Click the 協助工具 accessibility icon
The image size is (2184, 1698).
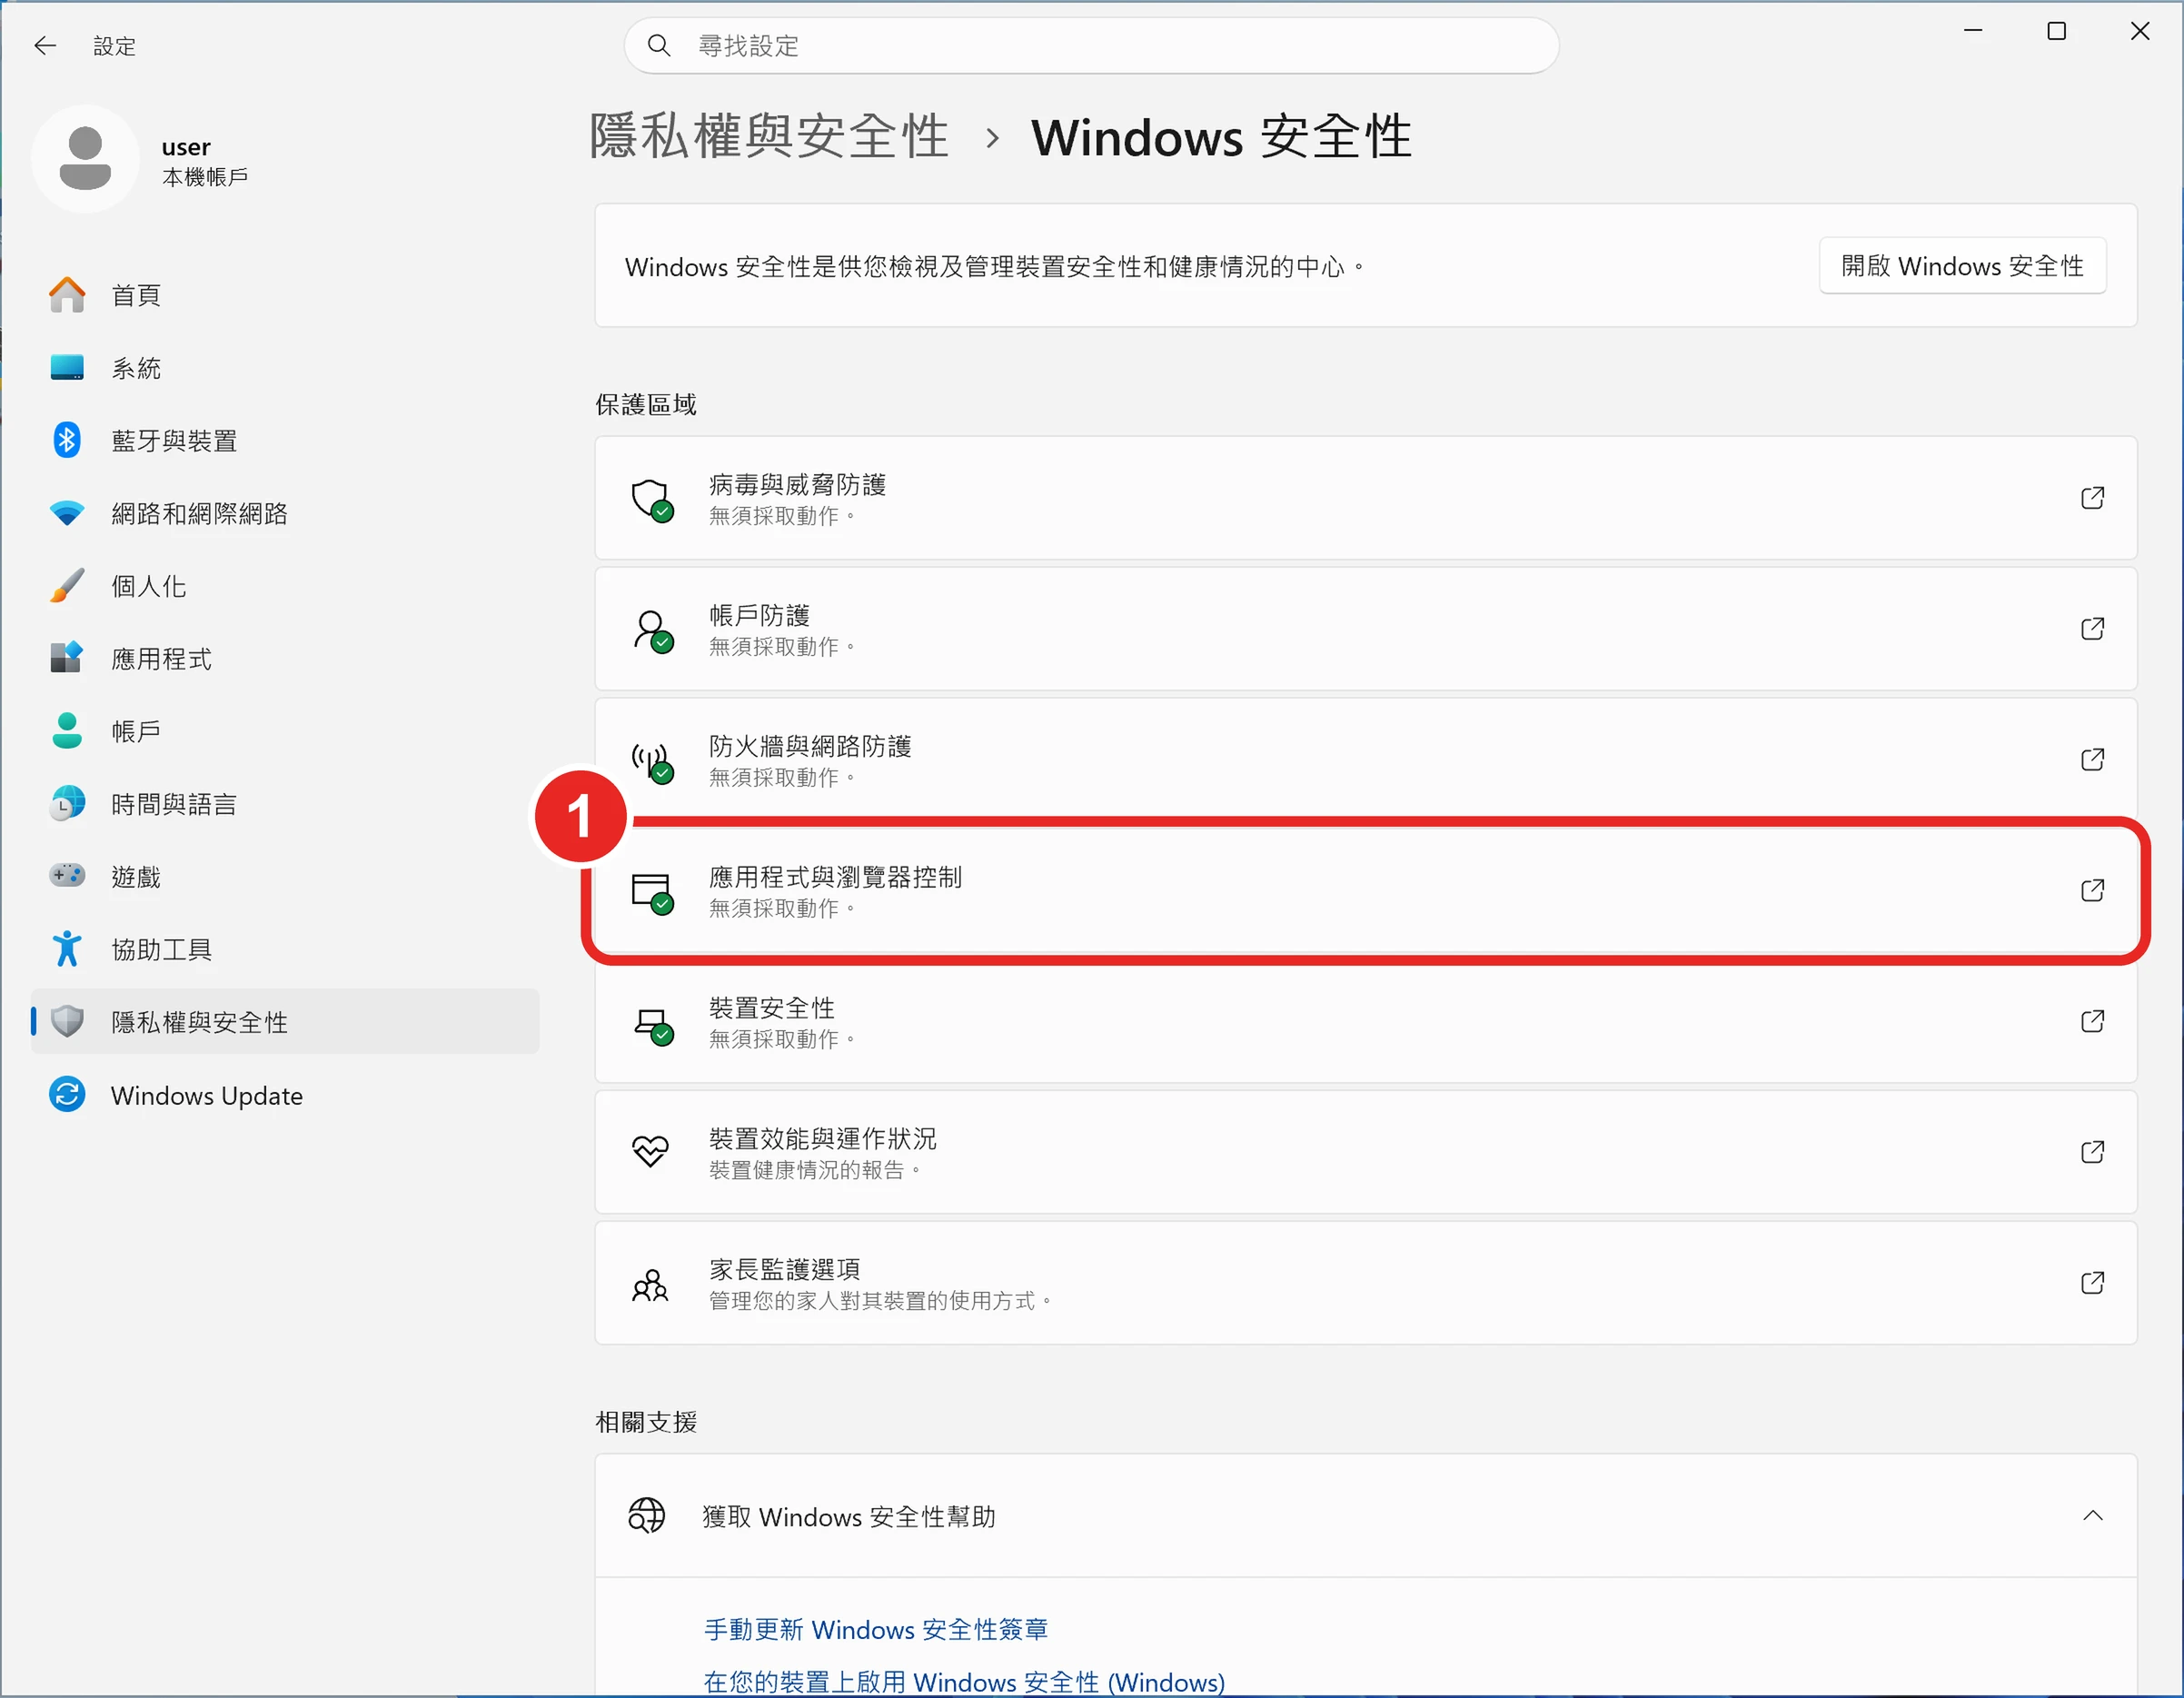[67, 950]
